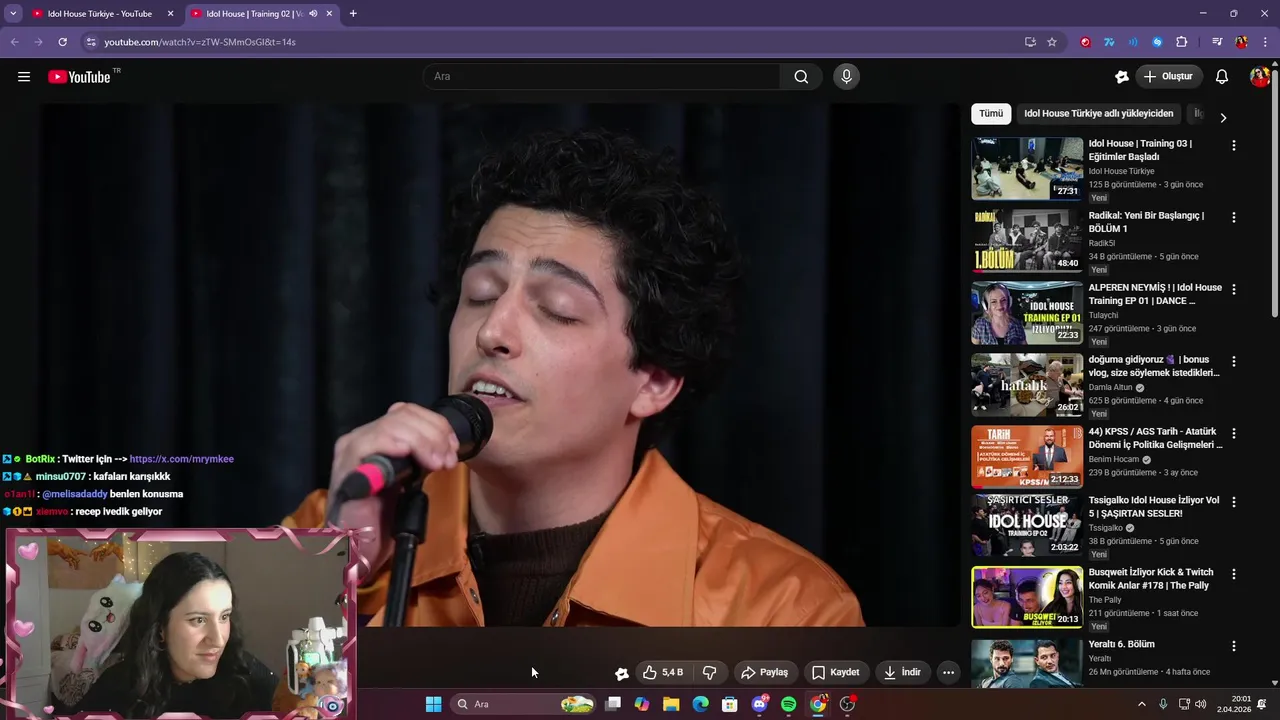Go back in browser history

(x=14, y=42)
